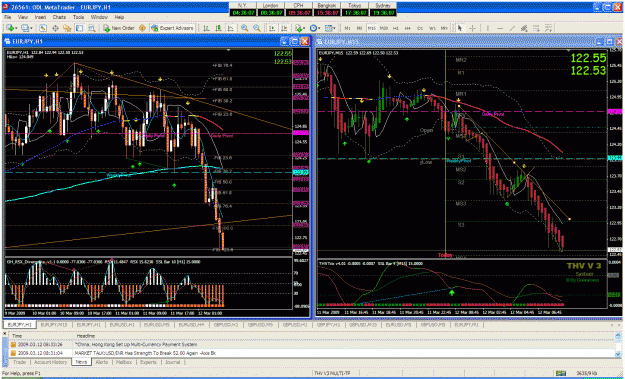
Task: Select the W1 timeframe button
Action: pos(432,28)
